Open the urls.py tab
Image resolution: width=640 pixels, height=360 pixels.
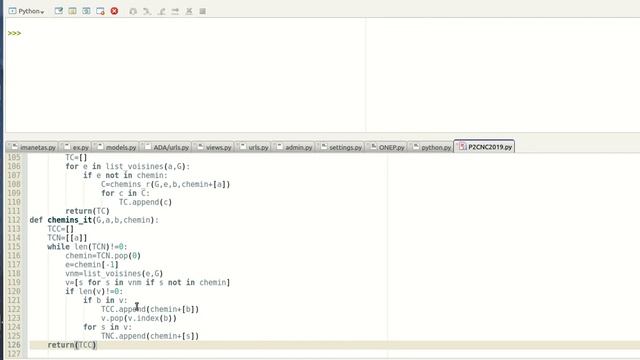point(253,147)
